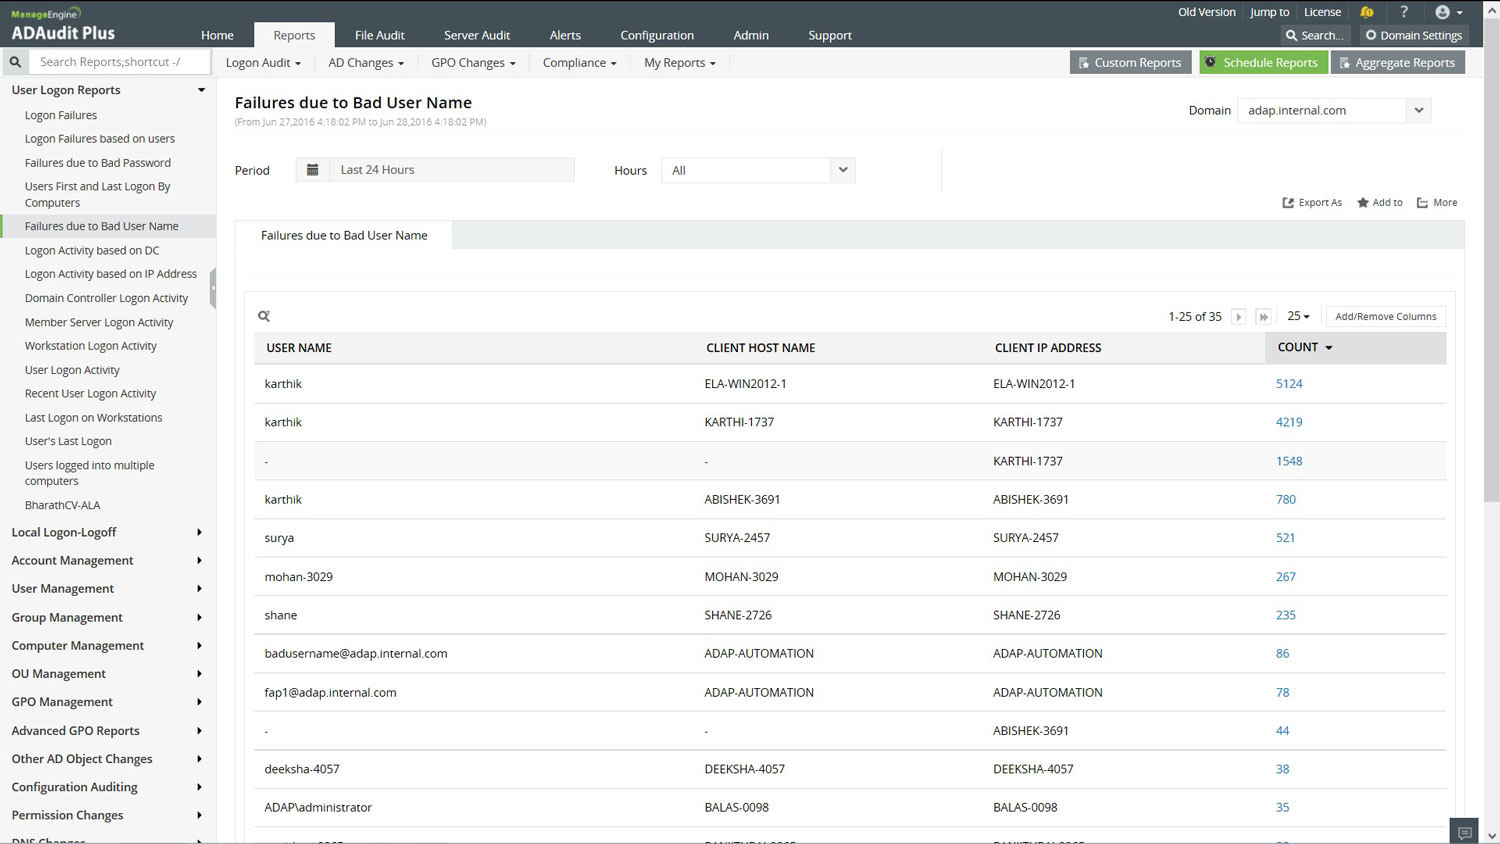Click the help question mark icon
The image size is (1500, 844).
[1404, 12]
